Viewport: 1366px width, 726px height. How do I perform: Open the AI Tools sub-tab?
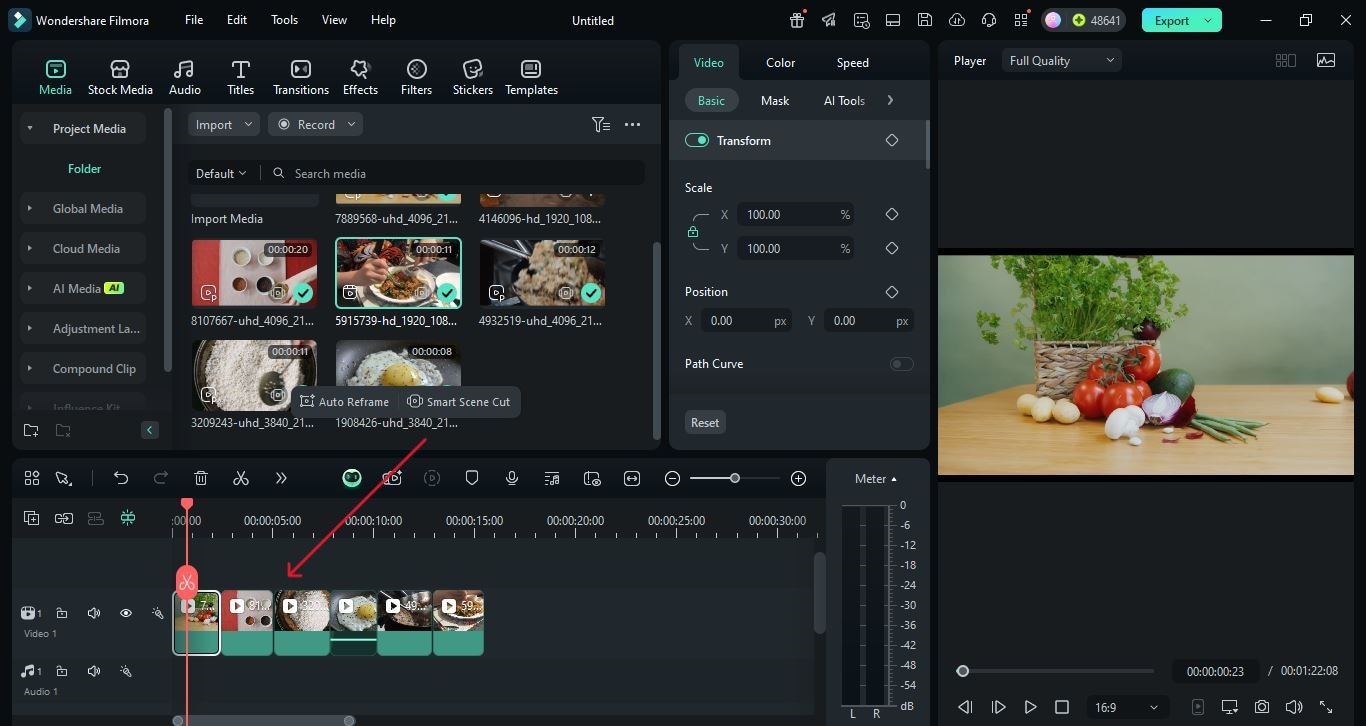tap(844, 101)
